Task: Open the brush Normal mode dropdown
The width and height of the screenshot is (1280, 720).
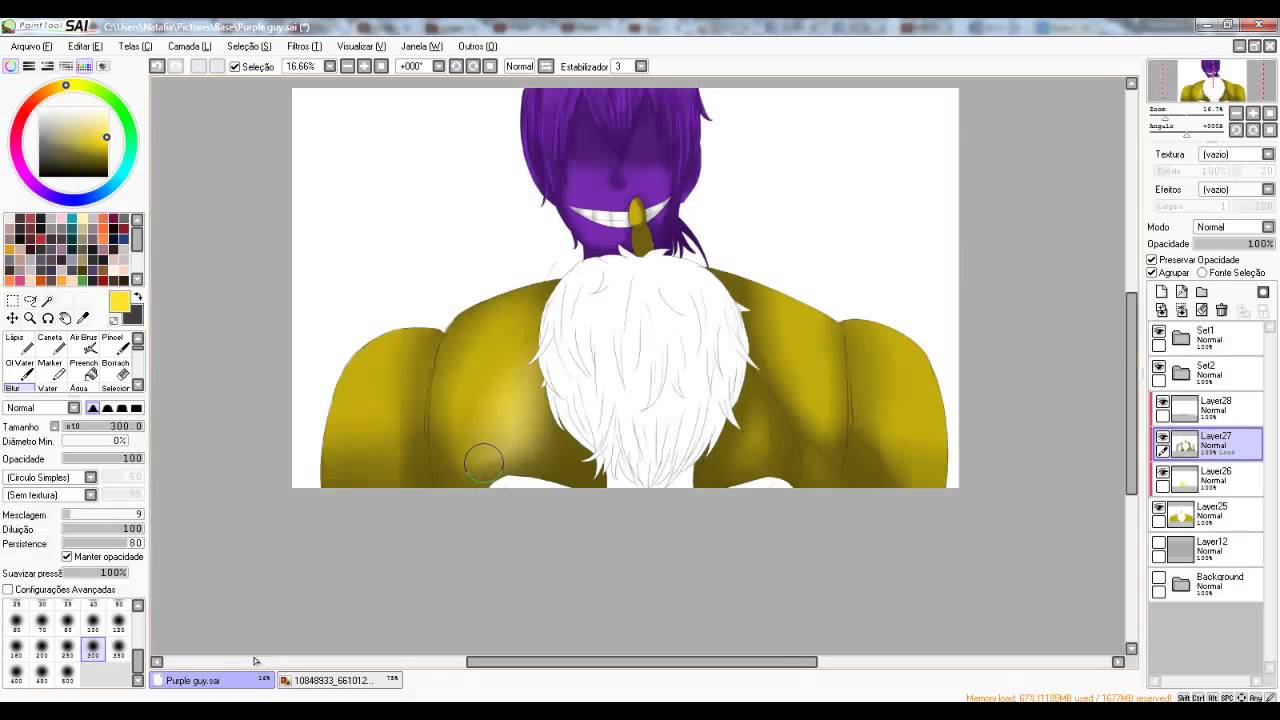Action: pyautogui.click(x=42, y=408)
